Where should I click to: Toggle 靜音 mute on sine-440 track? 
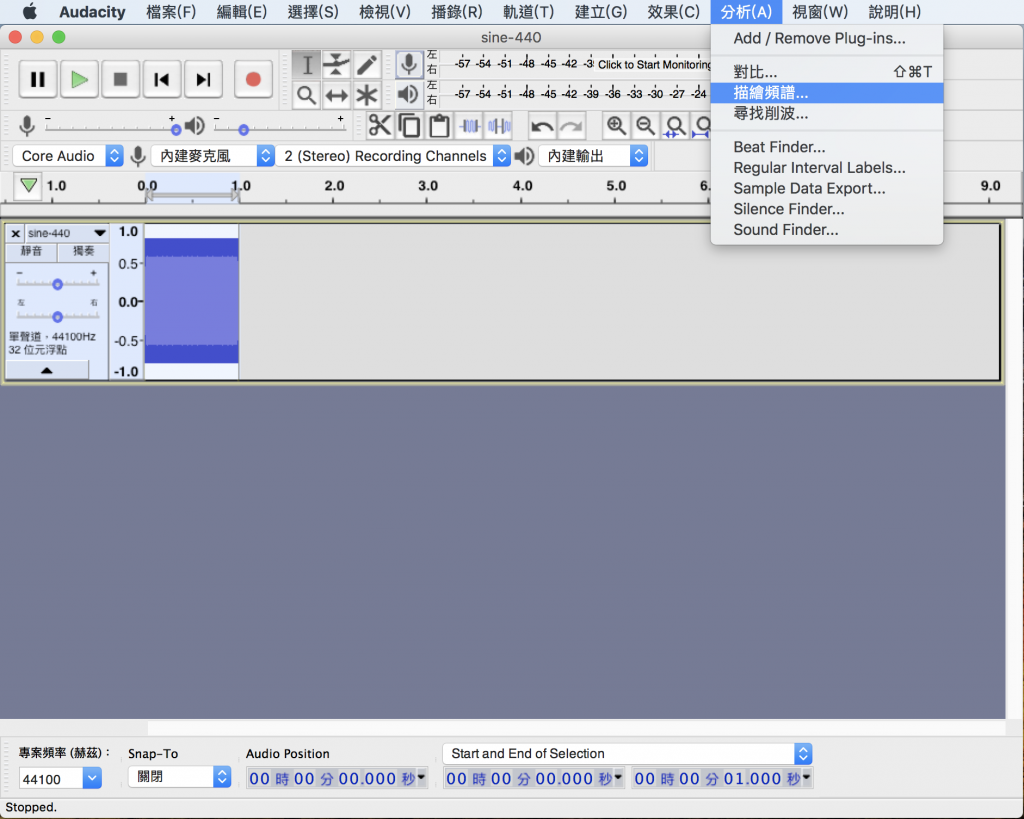click(x=31, y=251)
